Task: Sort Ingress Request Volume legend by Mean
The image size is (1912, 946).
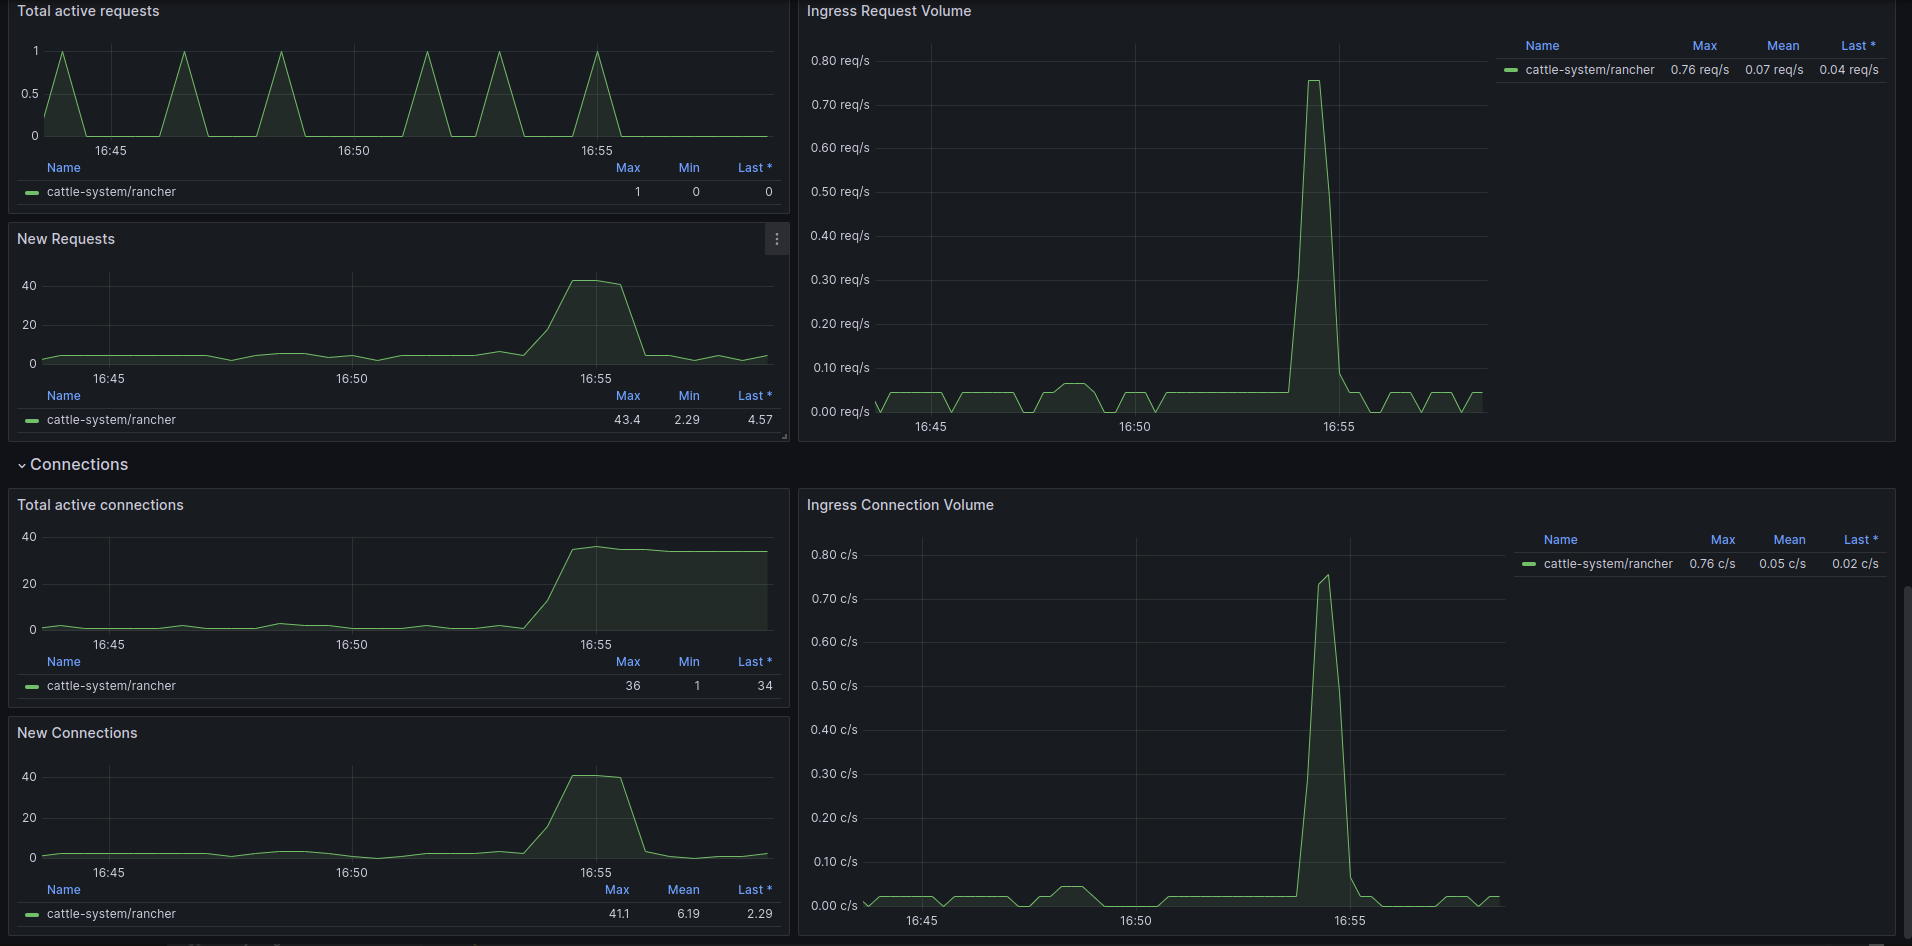Action: (1782, 46)
